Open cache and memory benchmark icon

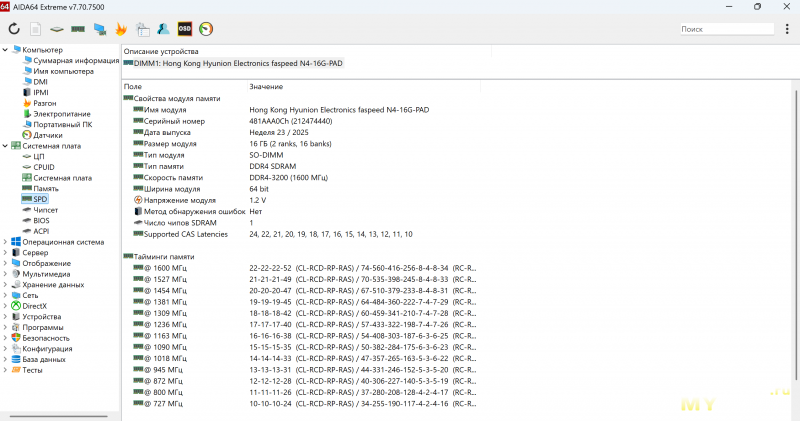pyautogui.click(x=78, y=29)
